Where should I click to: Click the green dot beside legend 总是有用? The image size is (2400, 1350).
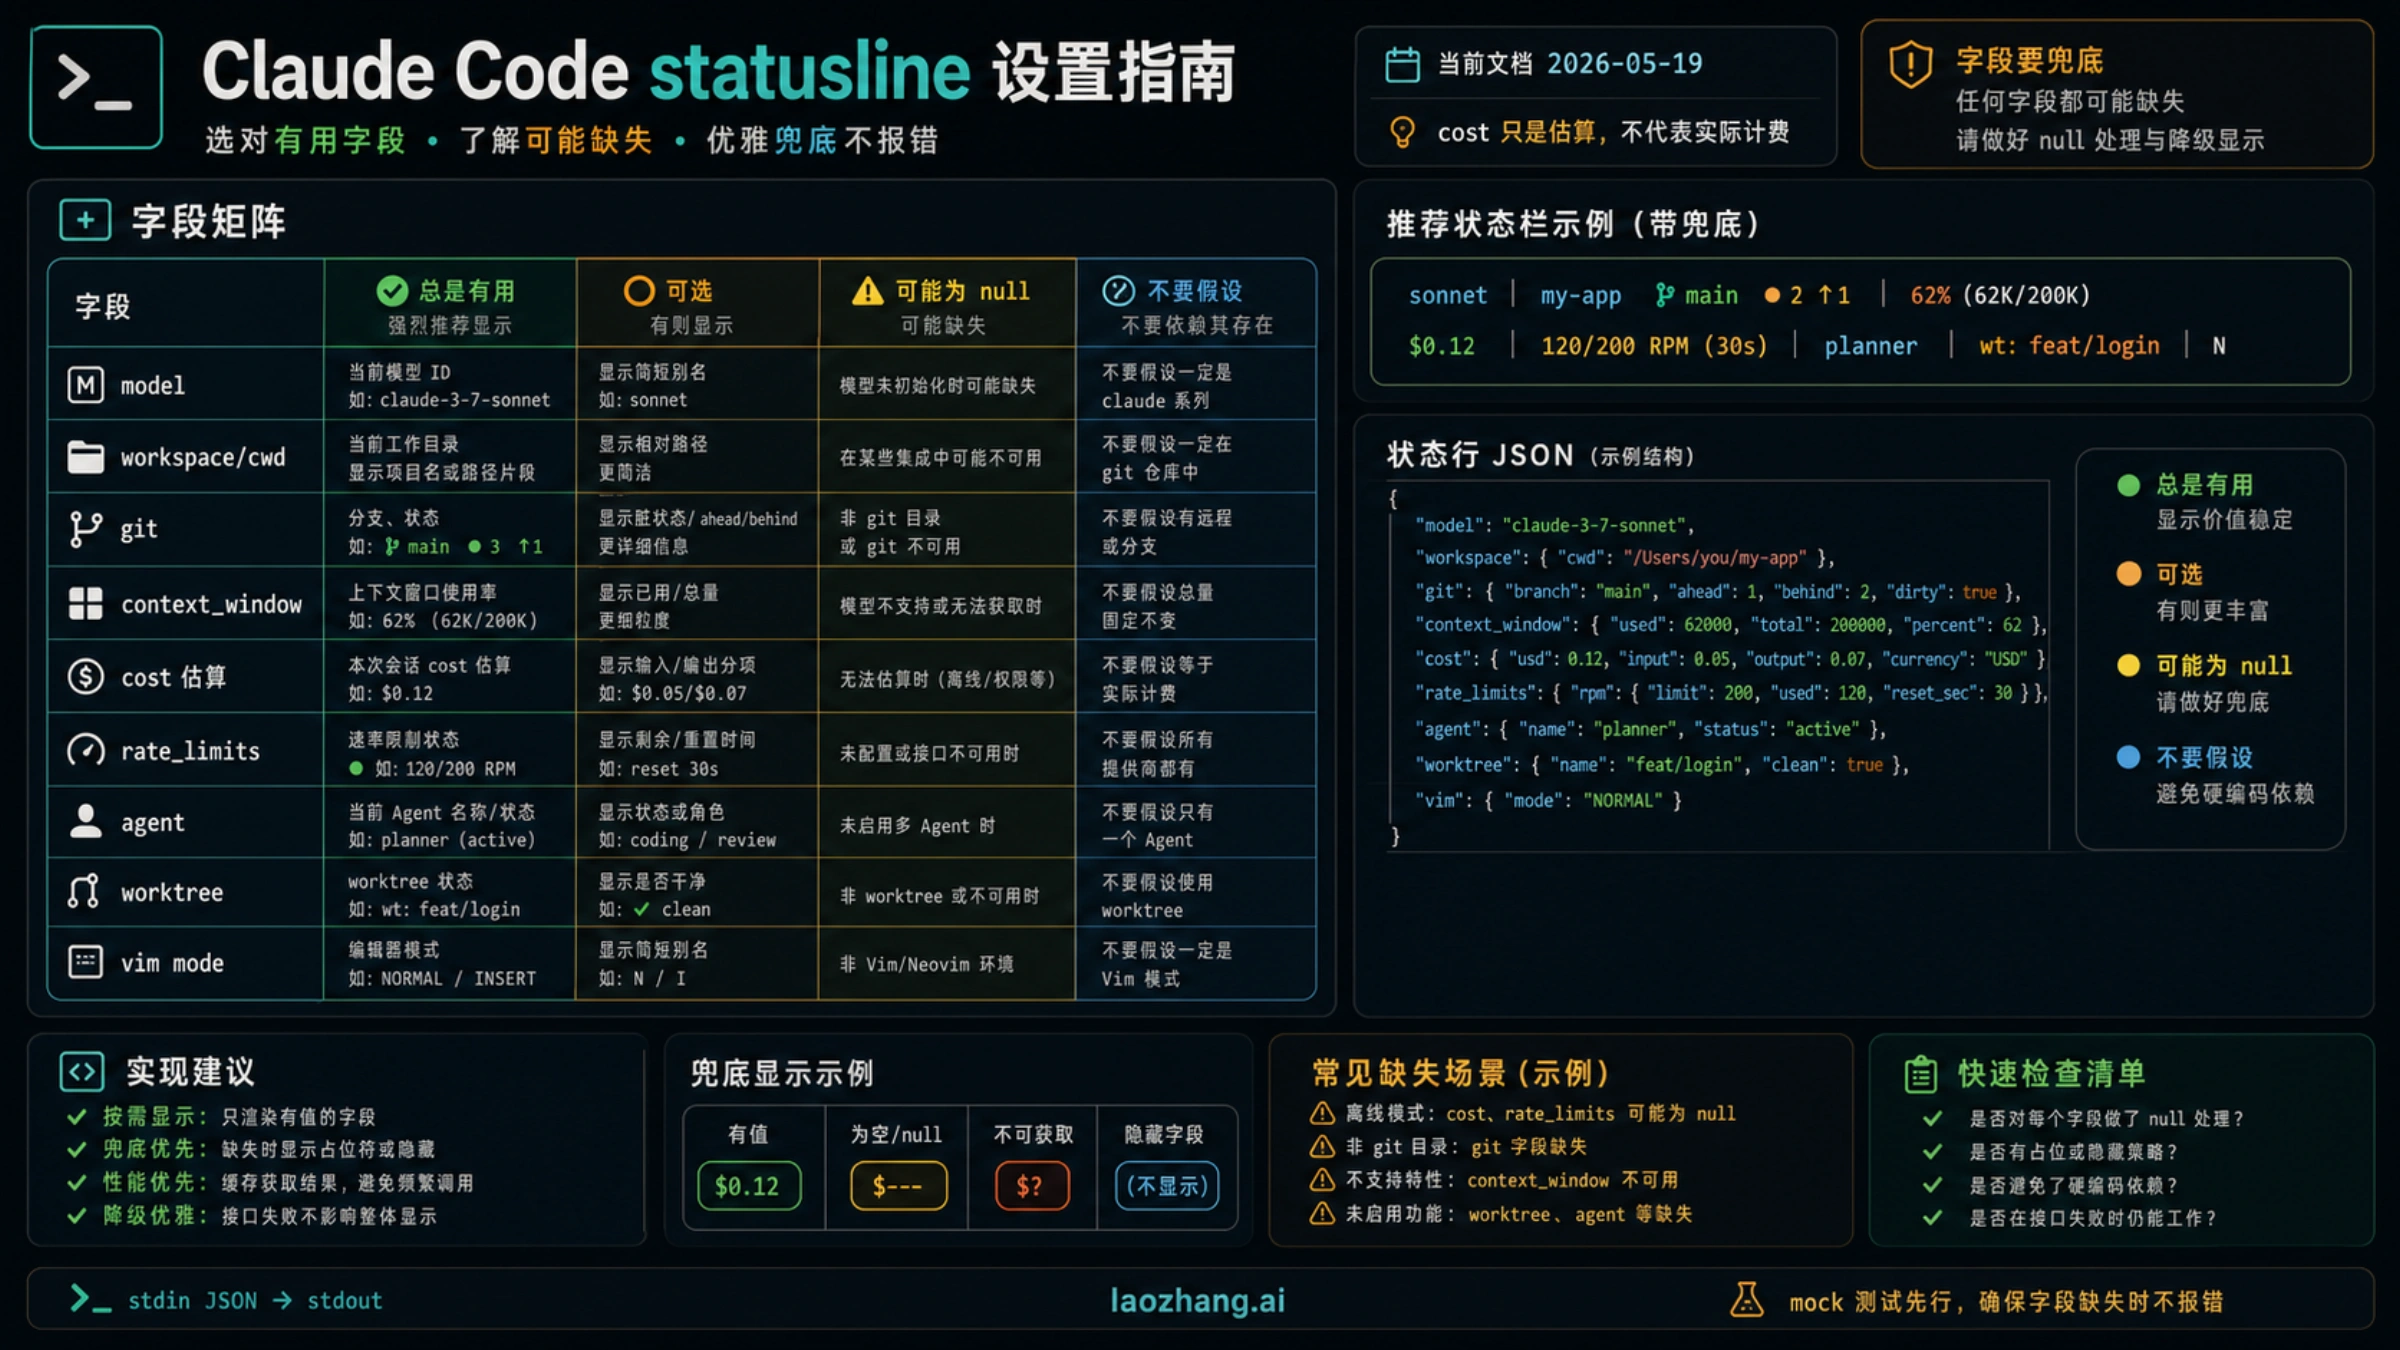pos(2128,485)
